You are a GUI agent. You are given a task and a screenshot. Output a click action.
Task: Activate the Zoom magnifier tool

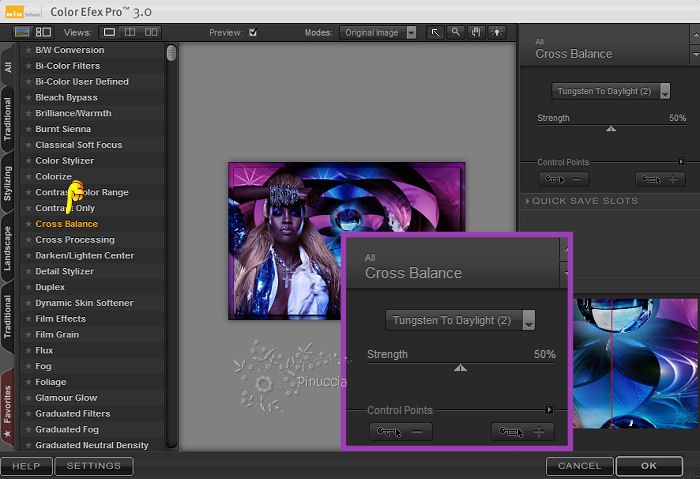(455, 33)
